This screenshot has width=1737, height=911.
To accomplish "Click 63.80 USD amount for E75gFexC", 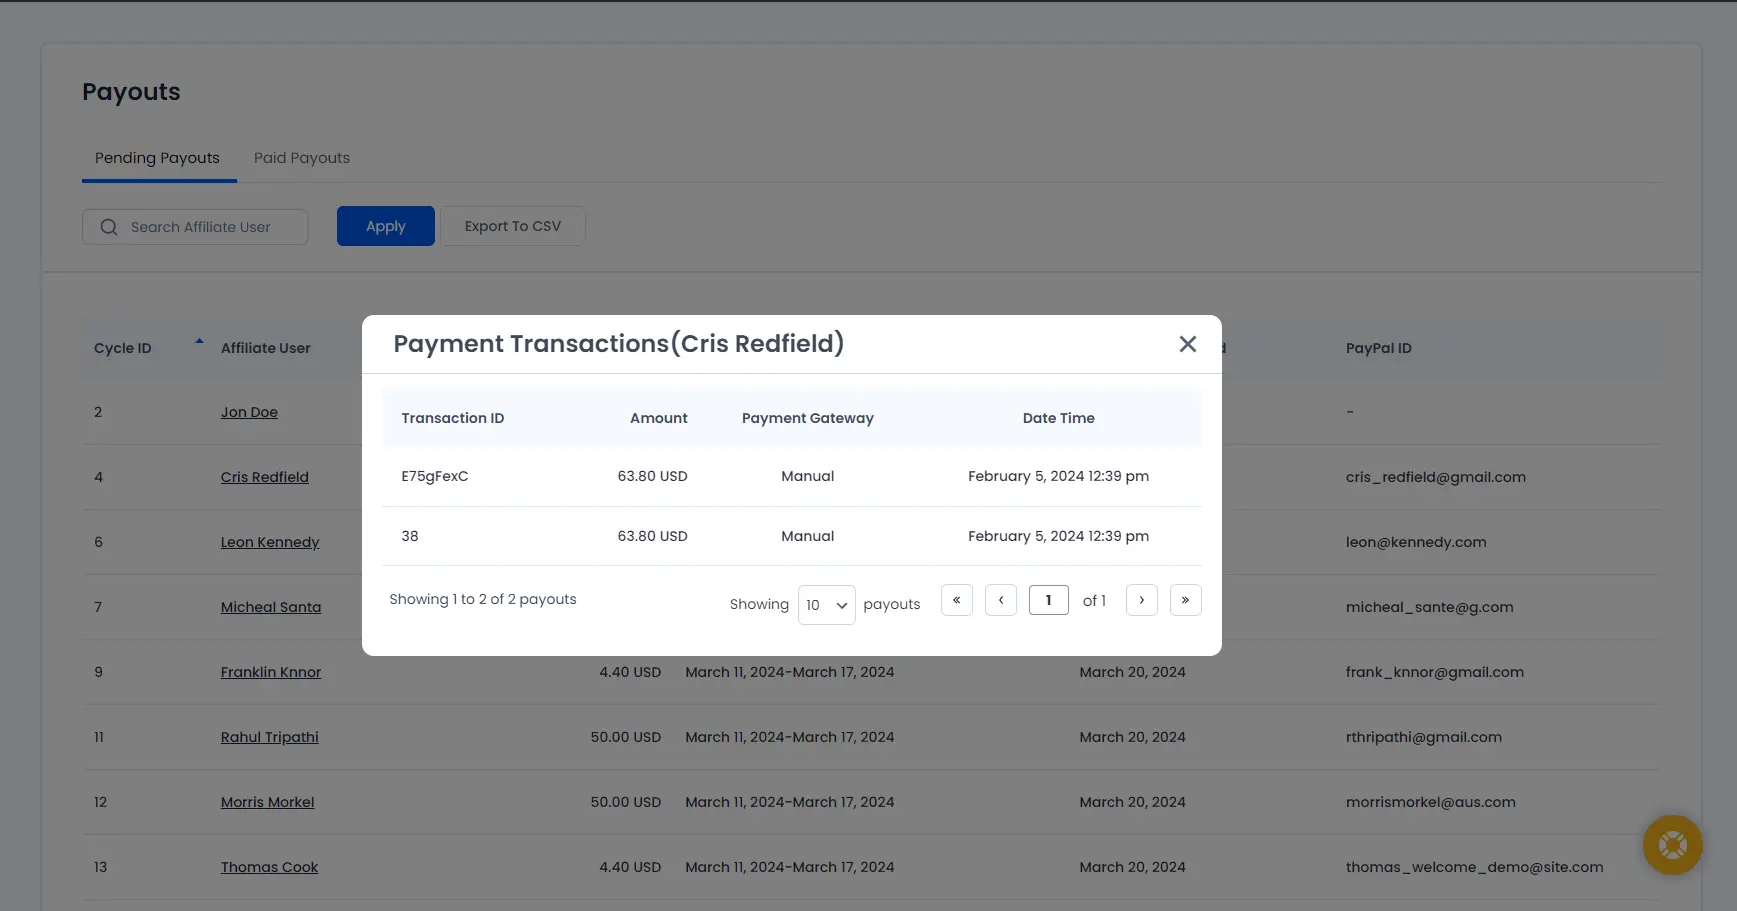I will (x=653, y=476).
